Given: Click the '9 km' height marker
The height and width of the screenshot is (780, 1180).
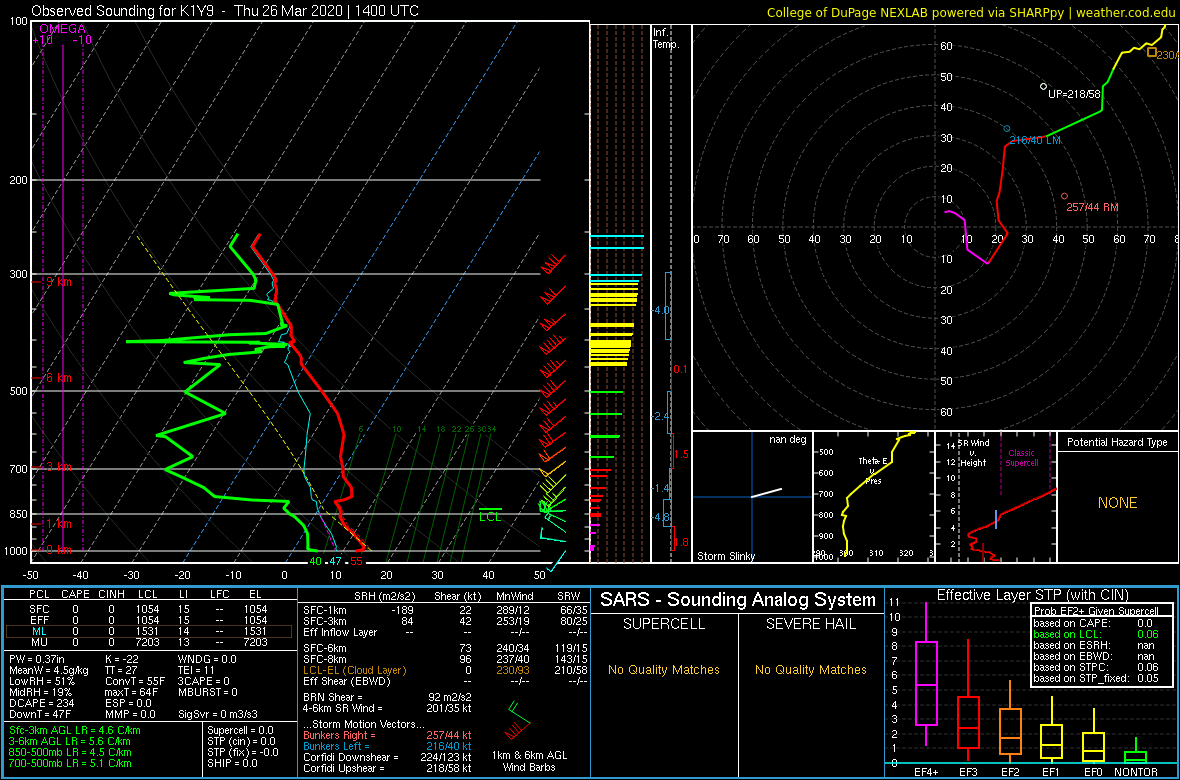Looking at the screenshot, I should click(57, 281).
